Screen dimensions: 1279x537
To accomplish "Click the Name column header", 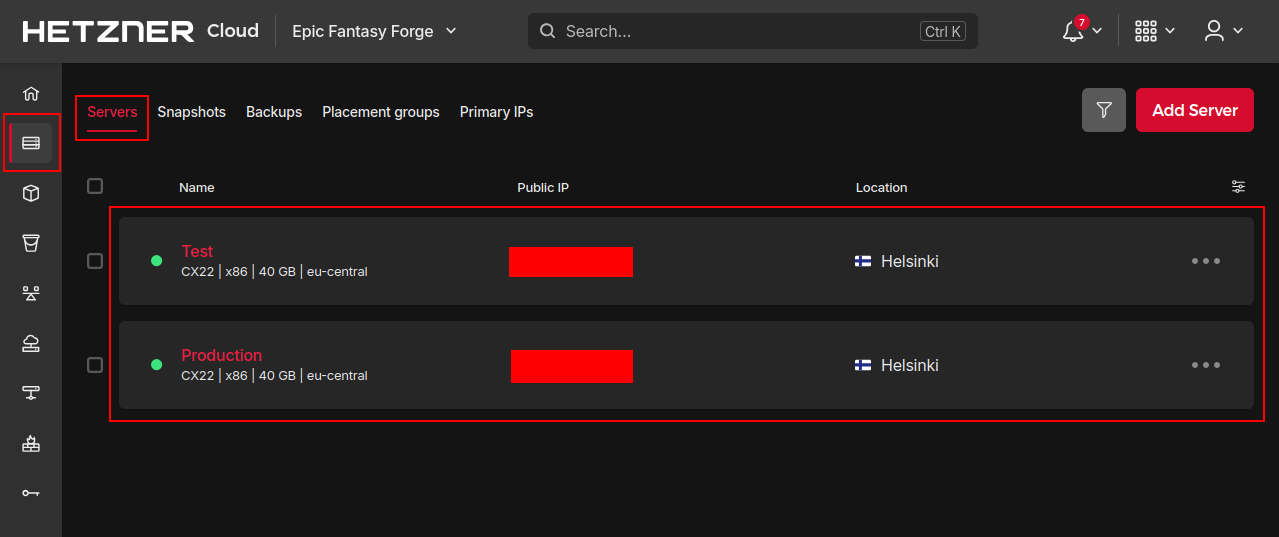I will (x=196, y=187).
